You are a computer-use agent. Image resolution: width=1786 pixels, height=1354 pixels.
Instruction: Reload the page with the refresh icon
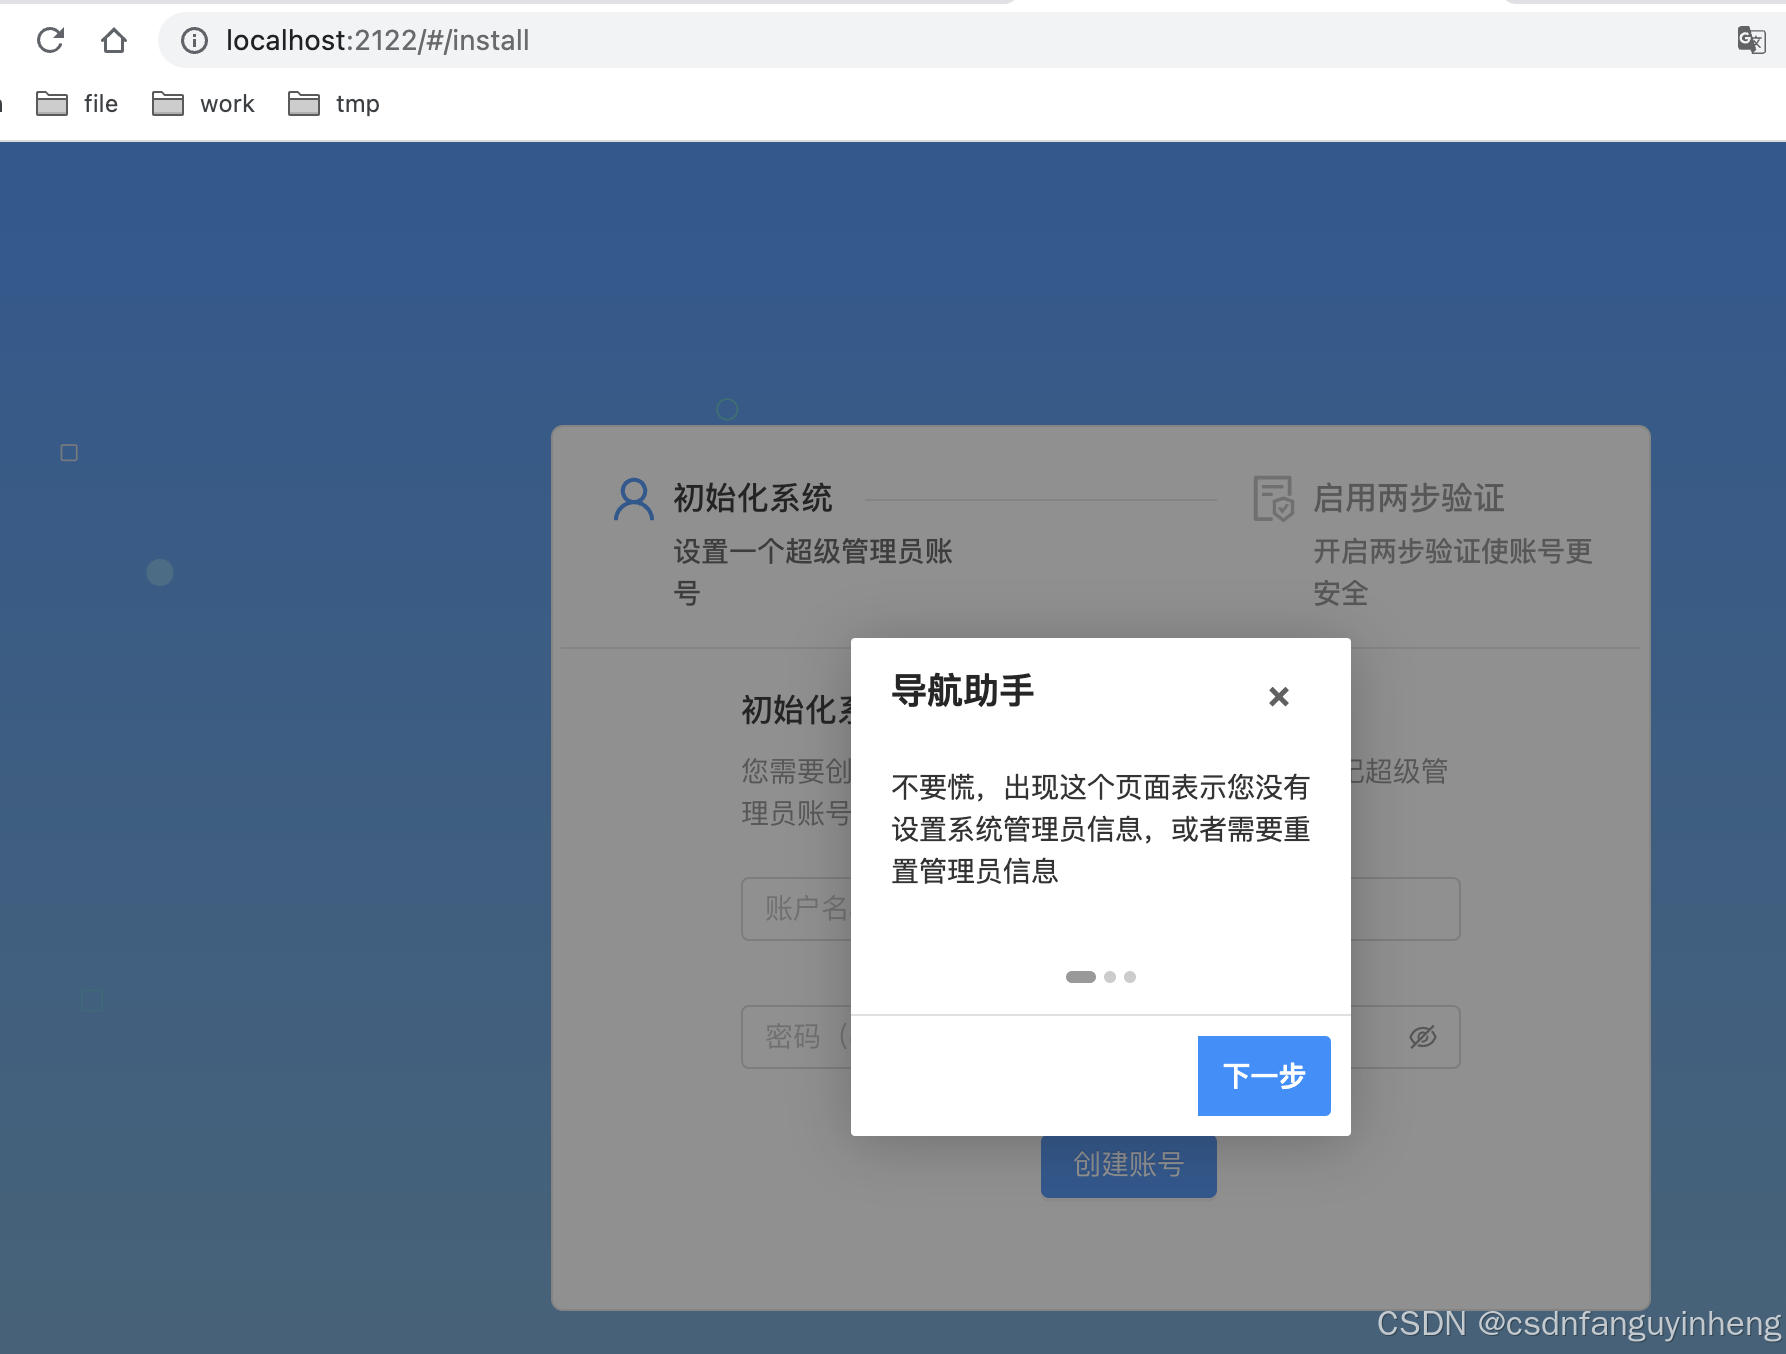point(50,40)
